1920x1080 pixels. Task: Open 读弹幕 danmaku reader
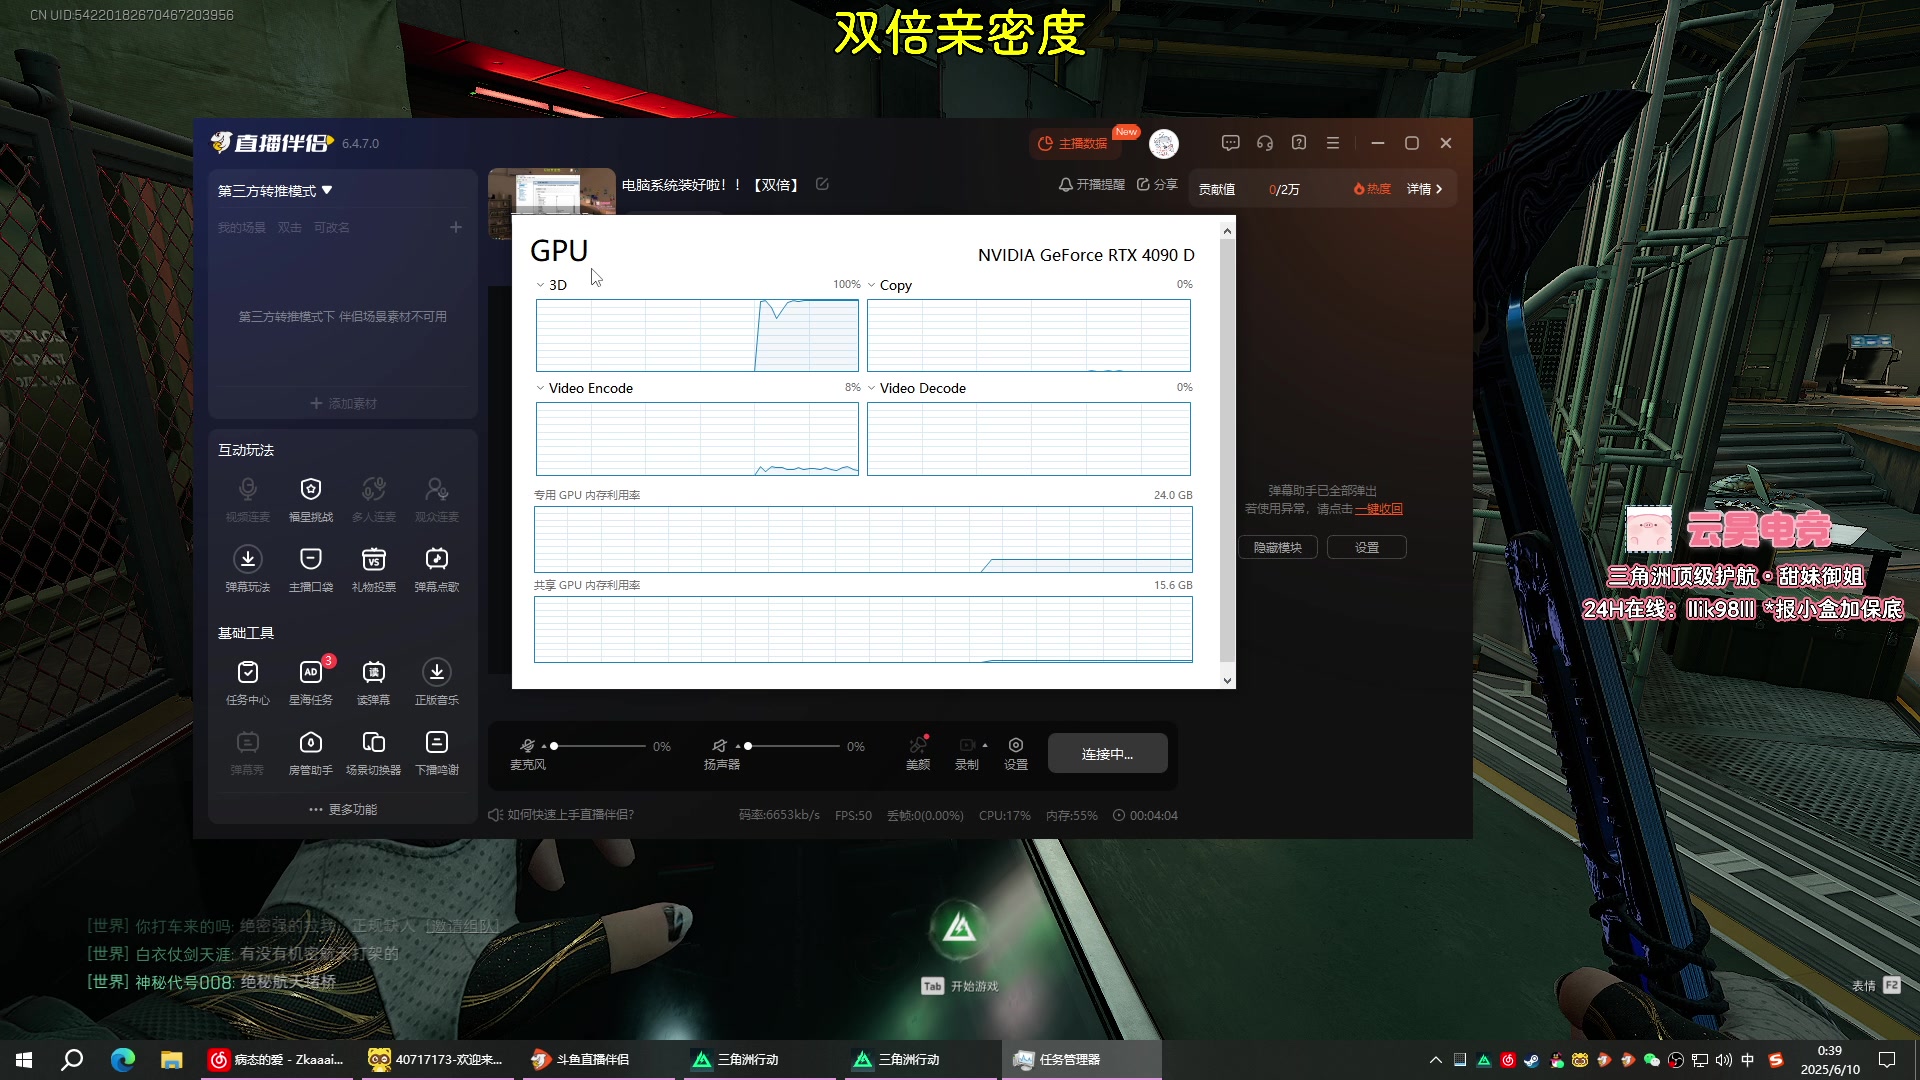pos(374,681)
